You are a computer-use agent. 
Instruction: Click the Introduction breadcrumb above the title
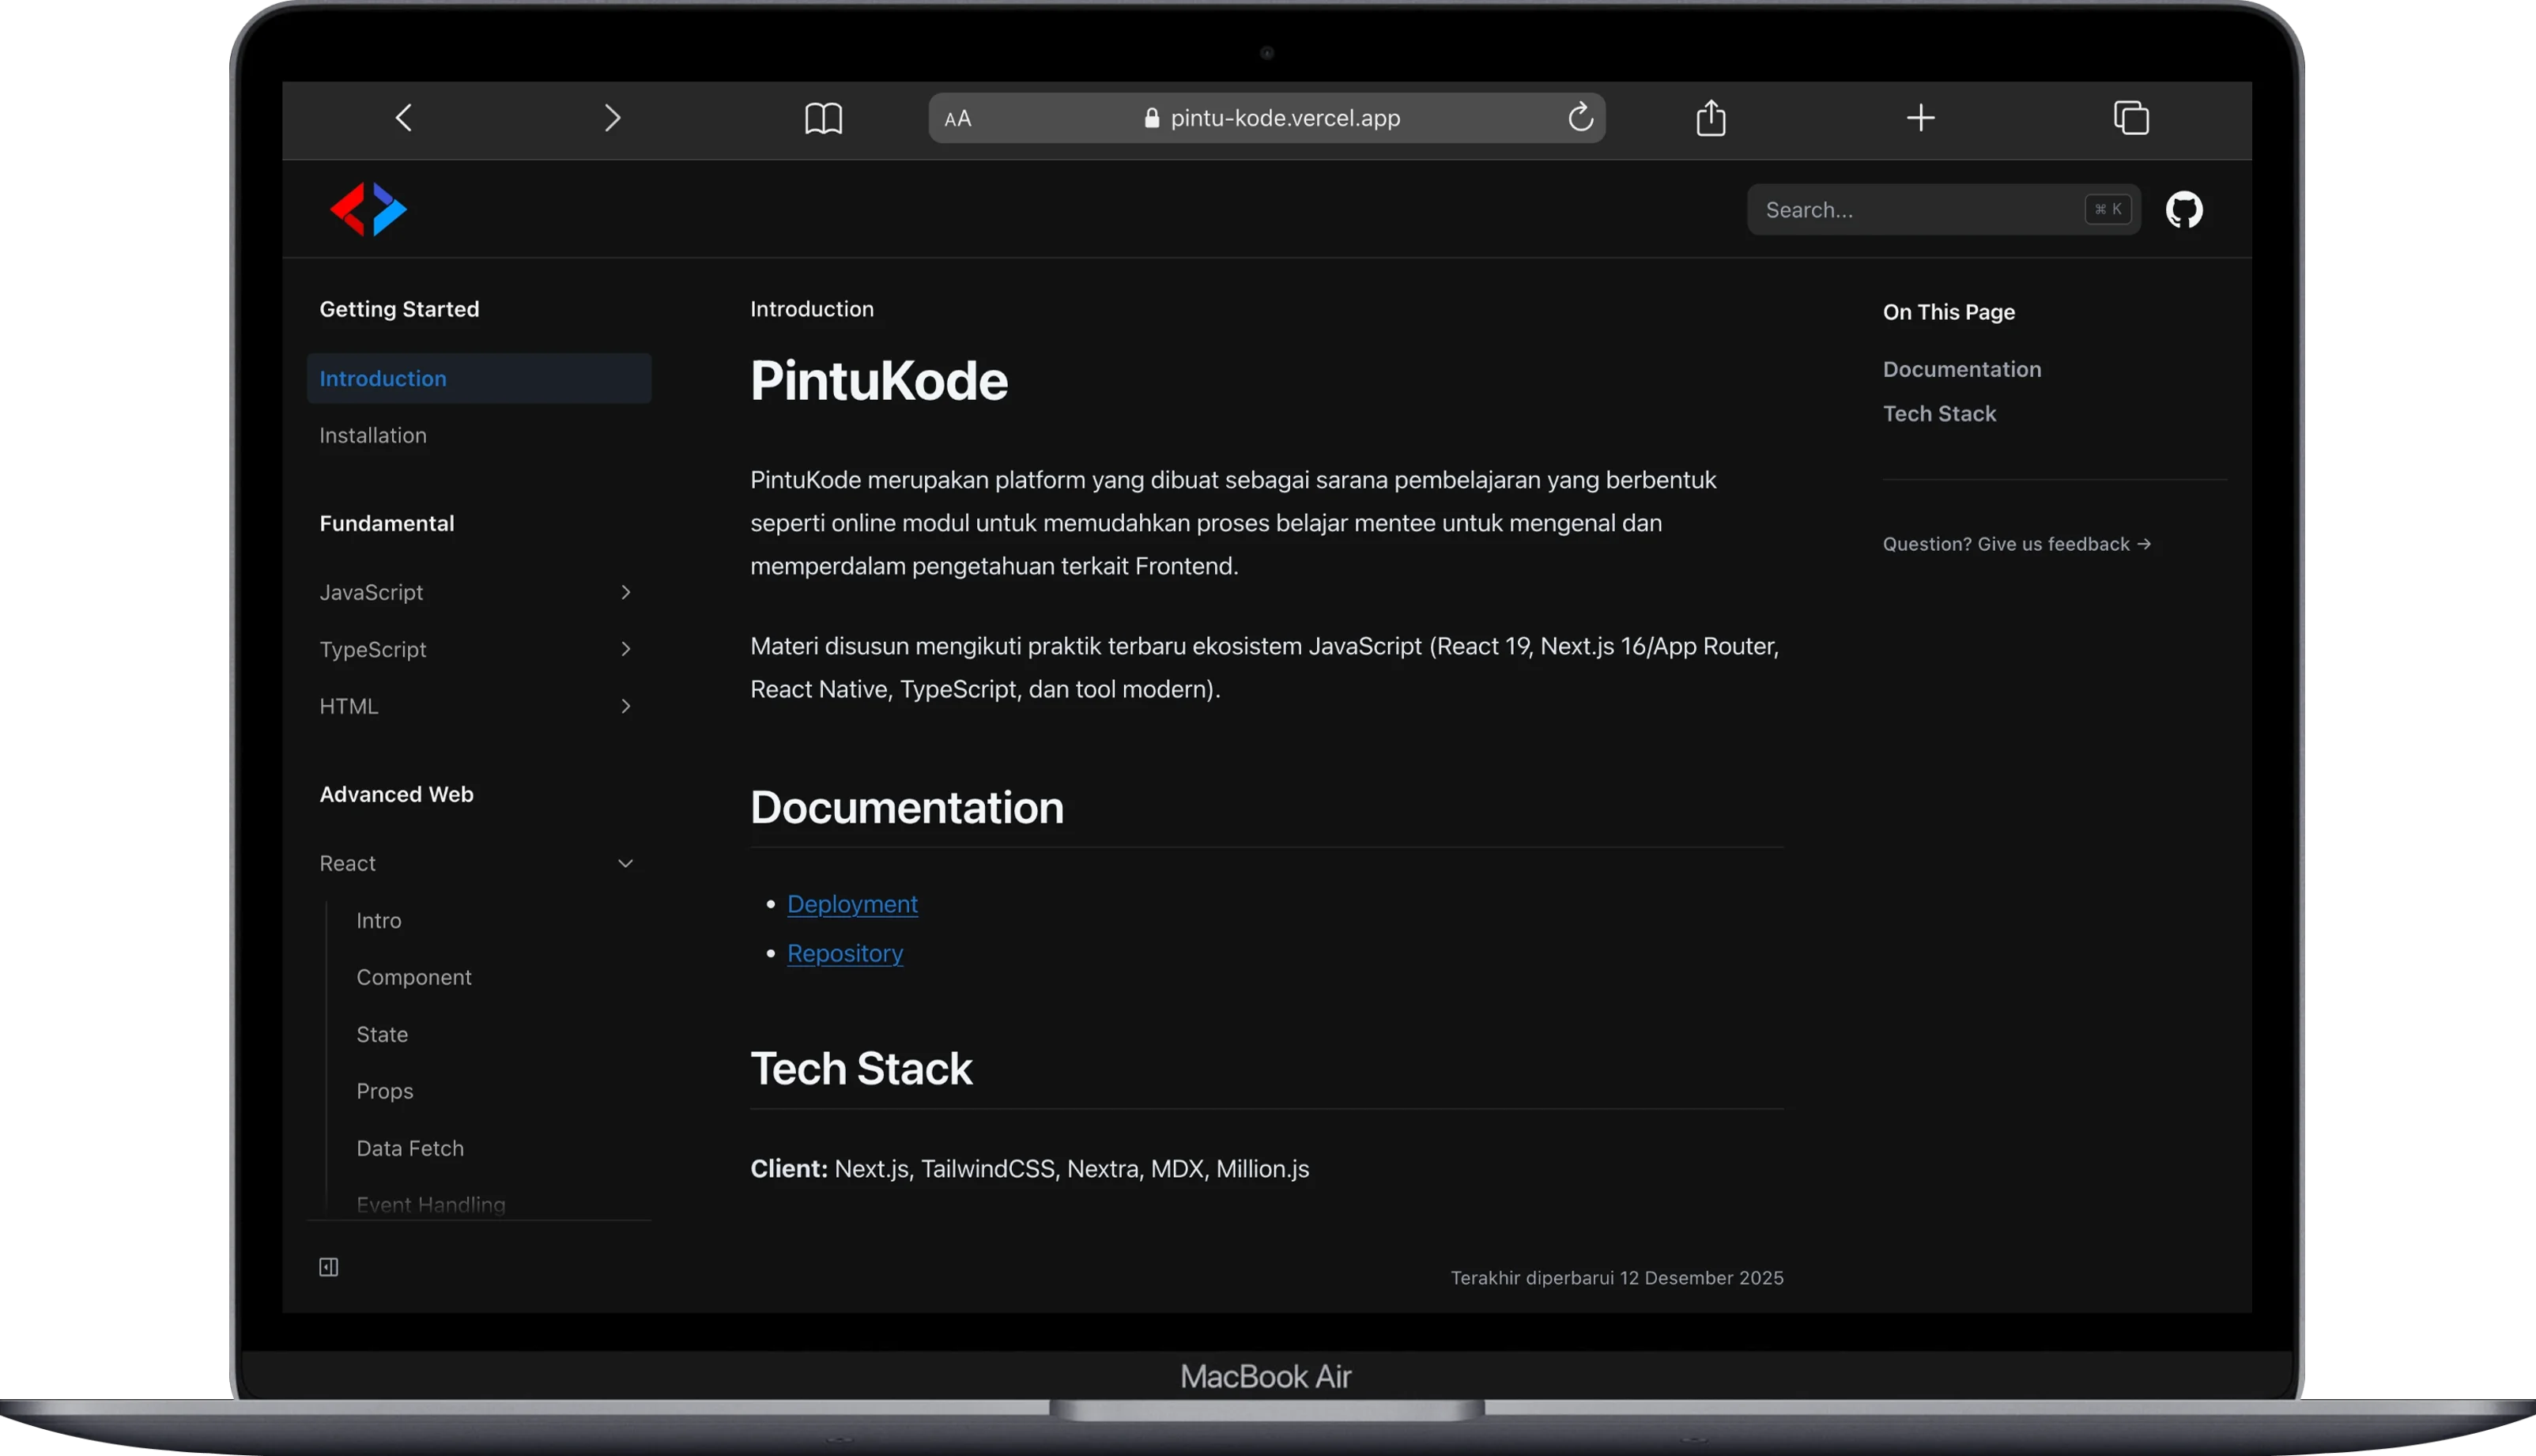(812, 309)
